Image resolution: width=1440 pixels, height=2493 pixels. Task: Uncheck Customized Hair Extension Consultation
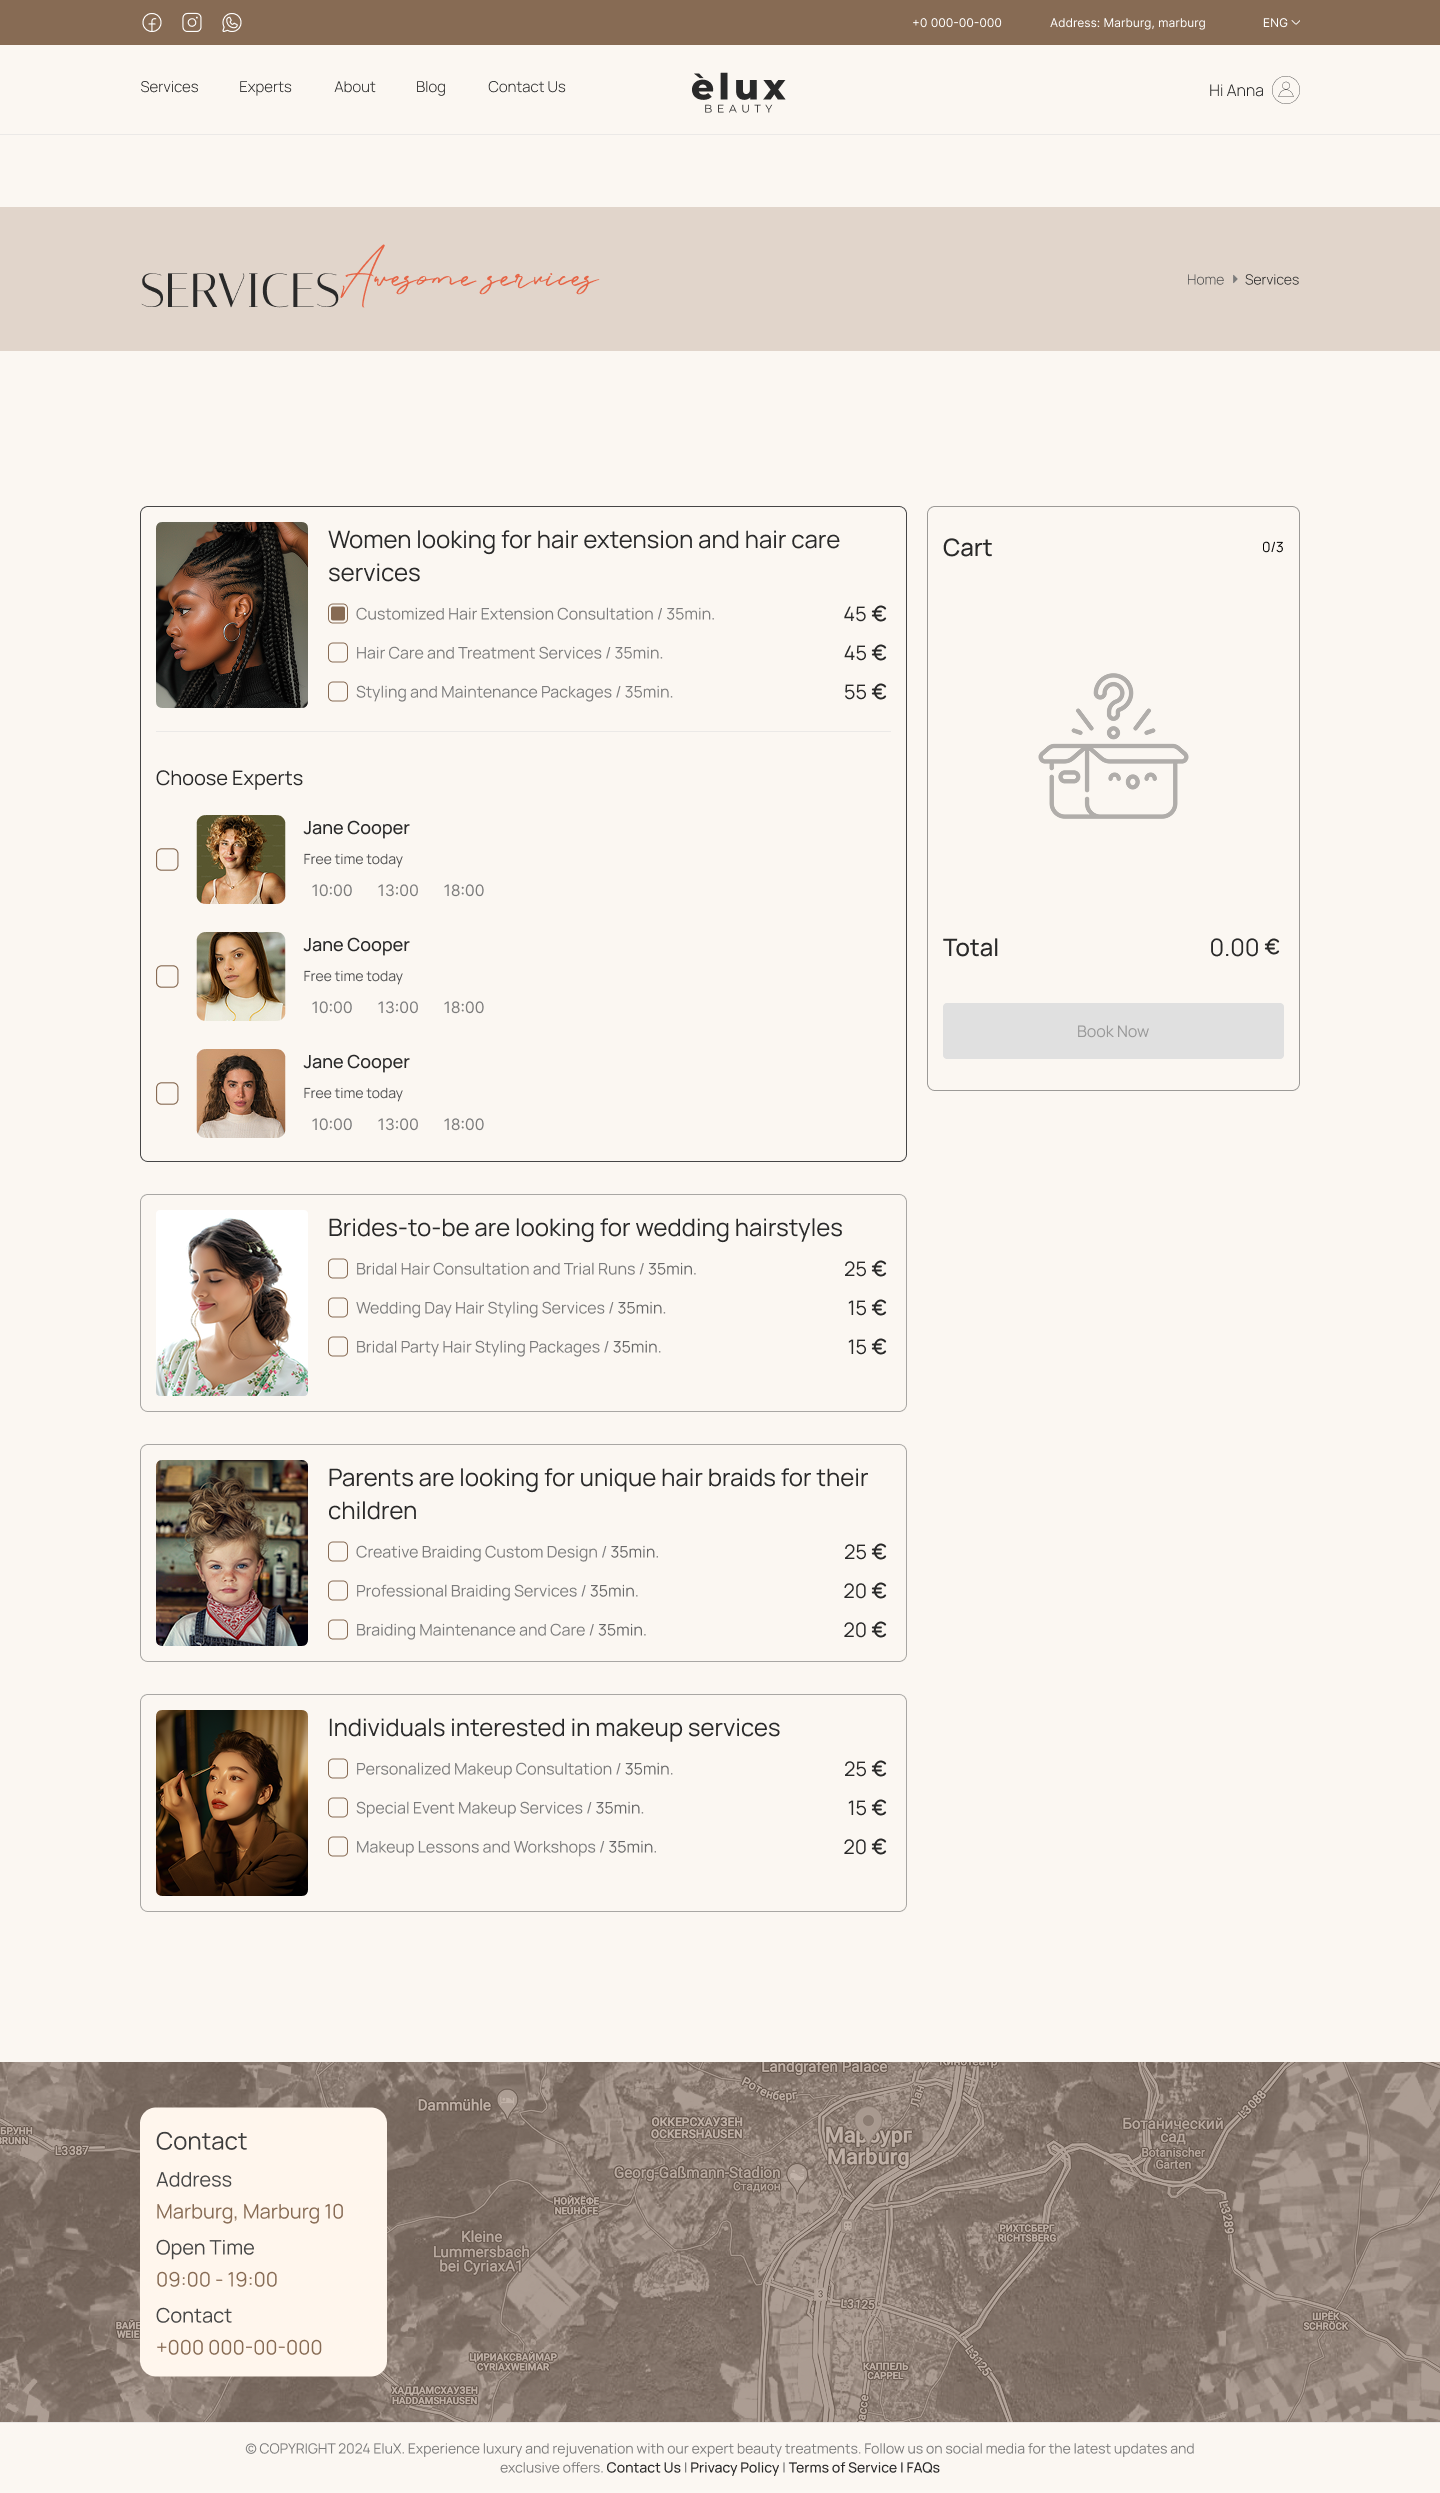338,613
